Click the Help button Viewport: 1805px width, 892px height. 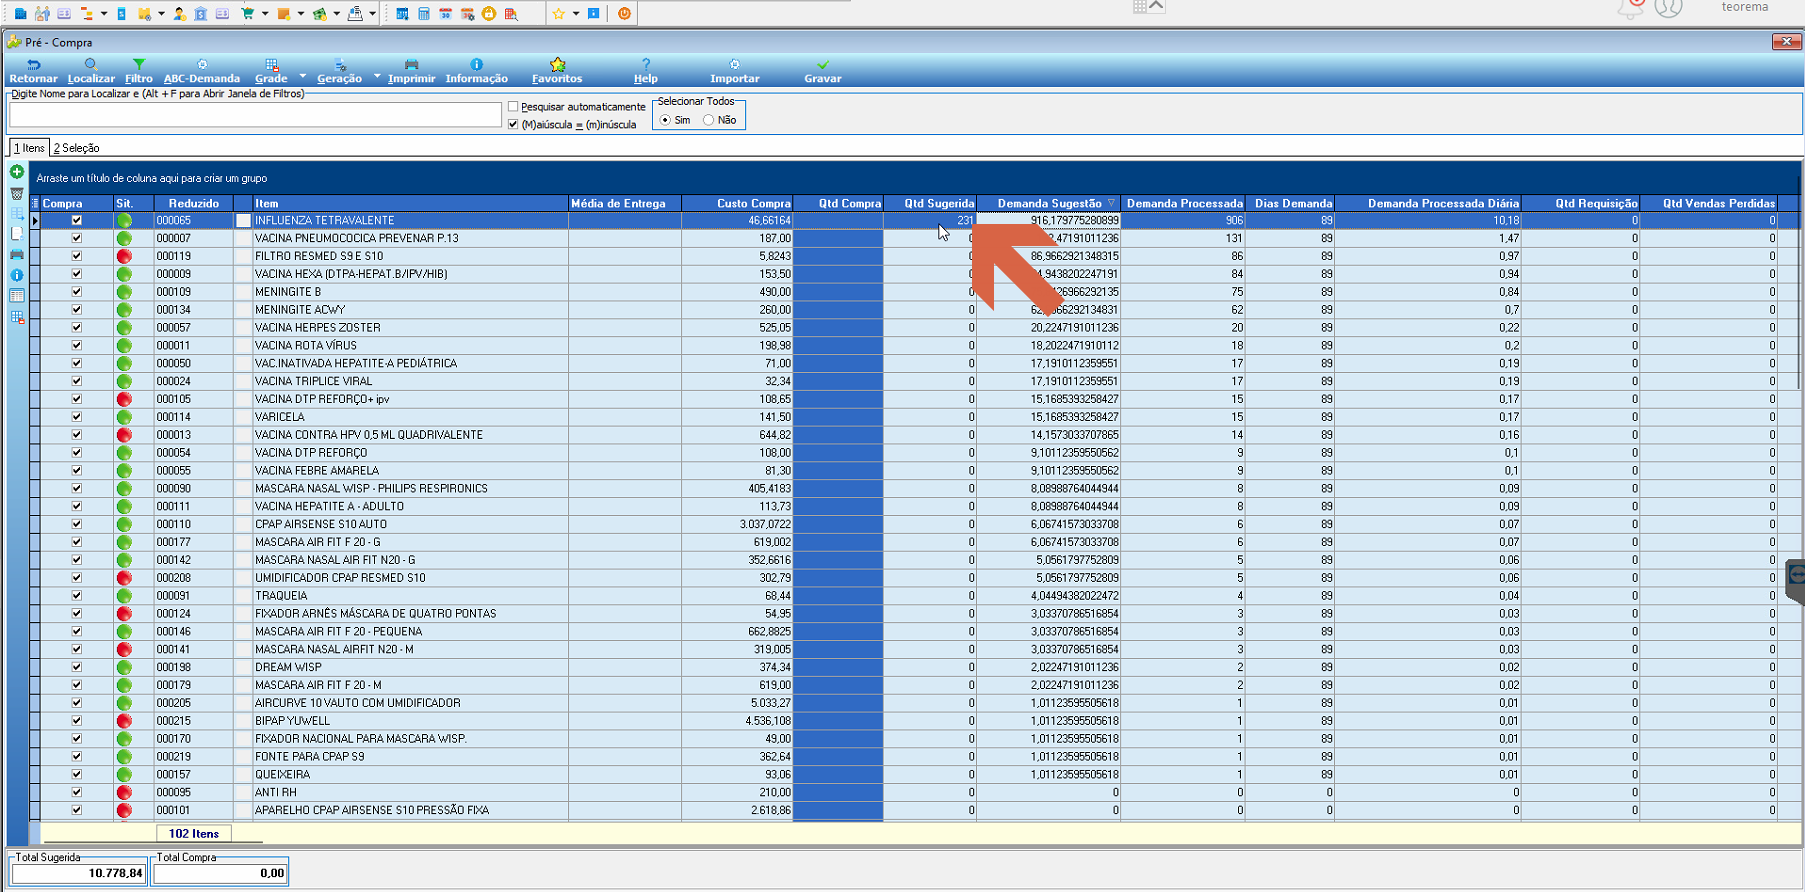click(x=646, y=71)
